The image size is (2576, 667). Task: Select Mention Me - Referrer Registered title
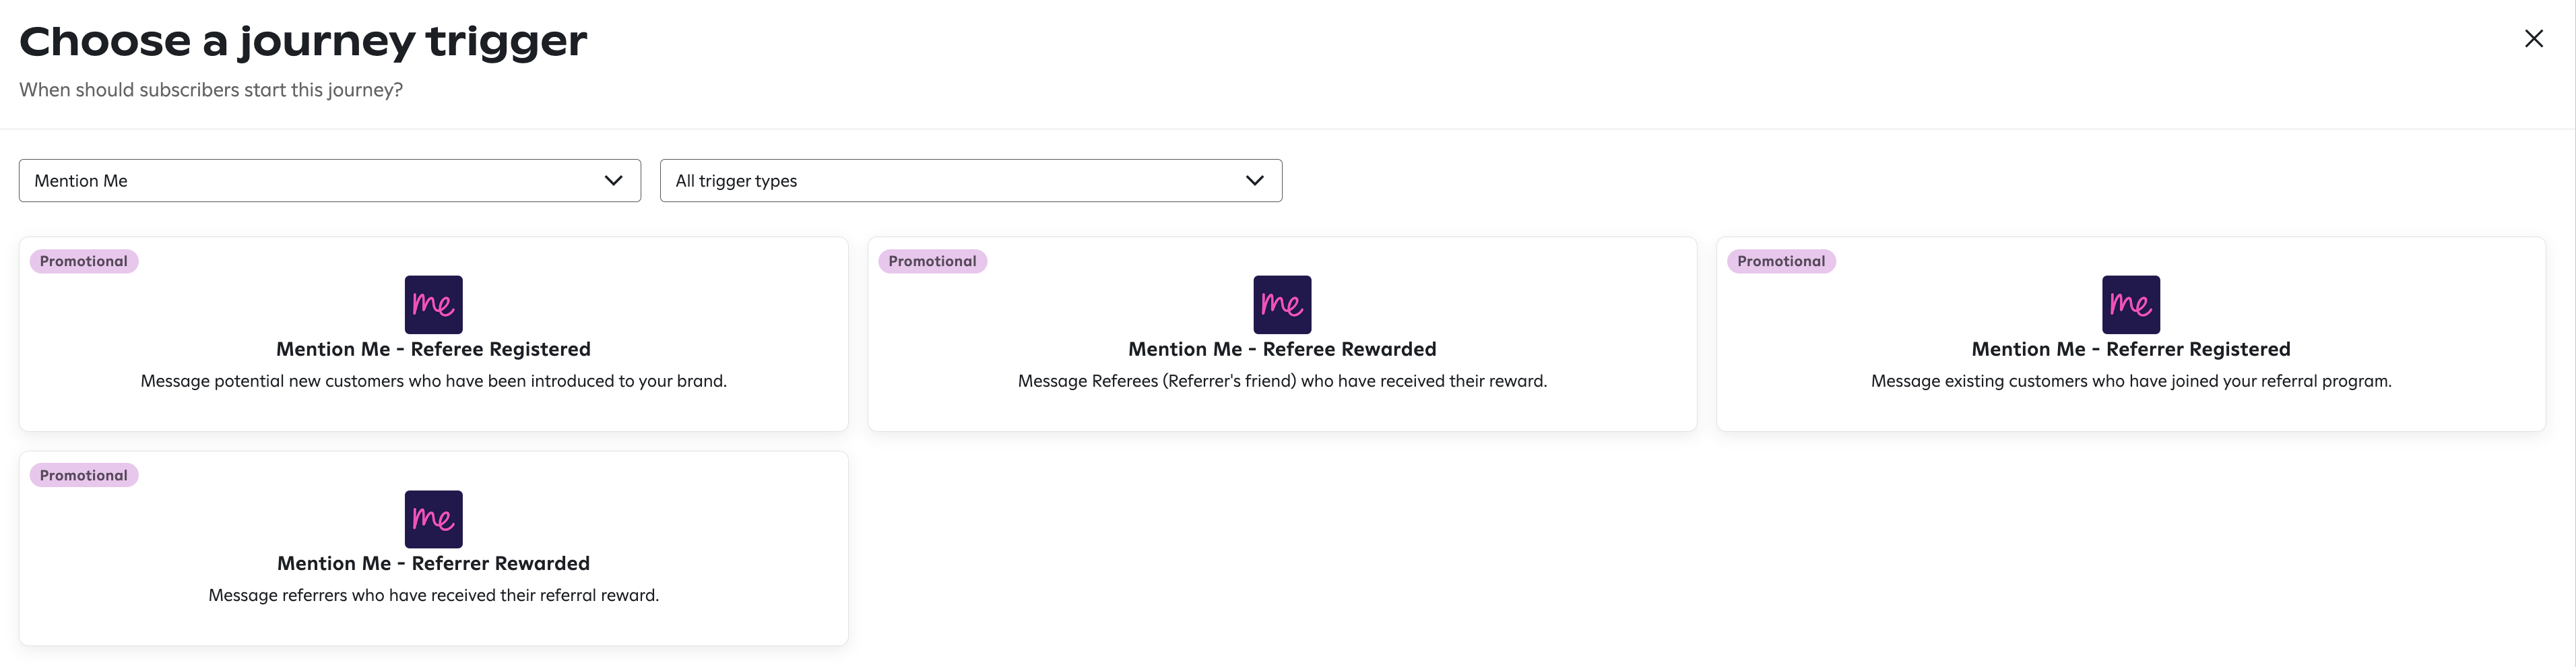(2131, 349)
